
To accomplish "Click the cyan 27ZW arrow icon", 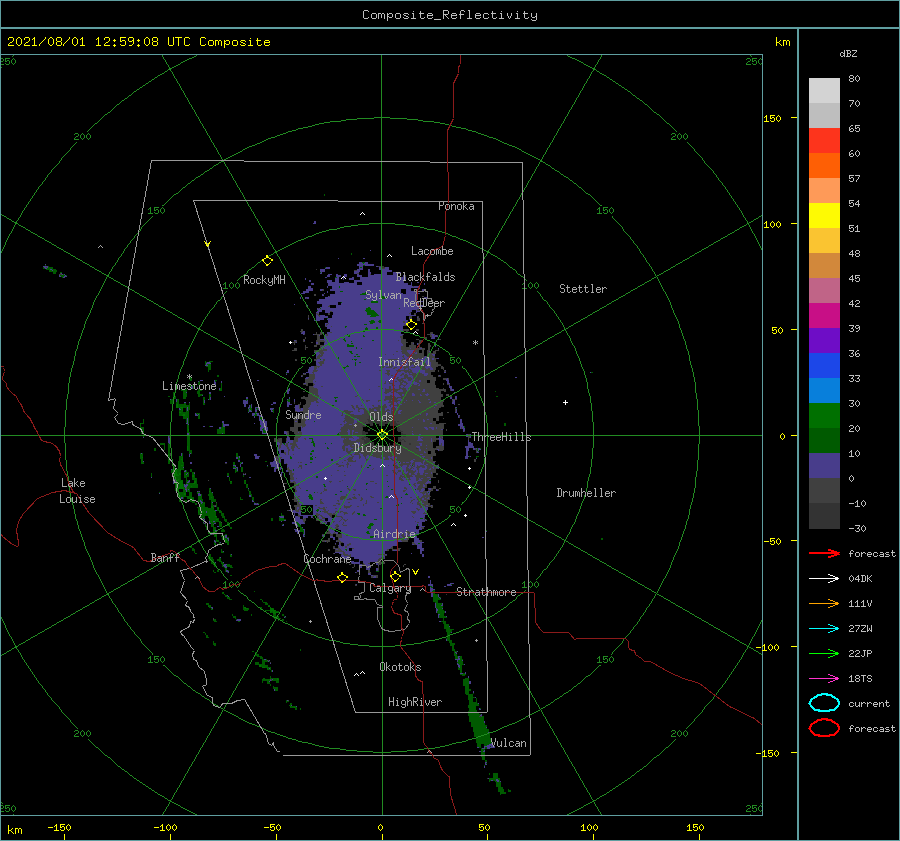I will click(x=824, y=629).
